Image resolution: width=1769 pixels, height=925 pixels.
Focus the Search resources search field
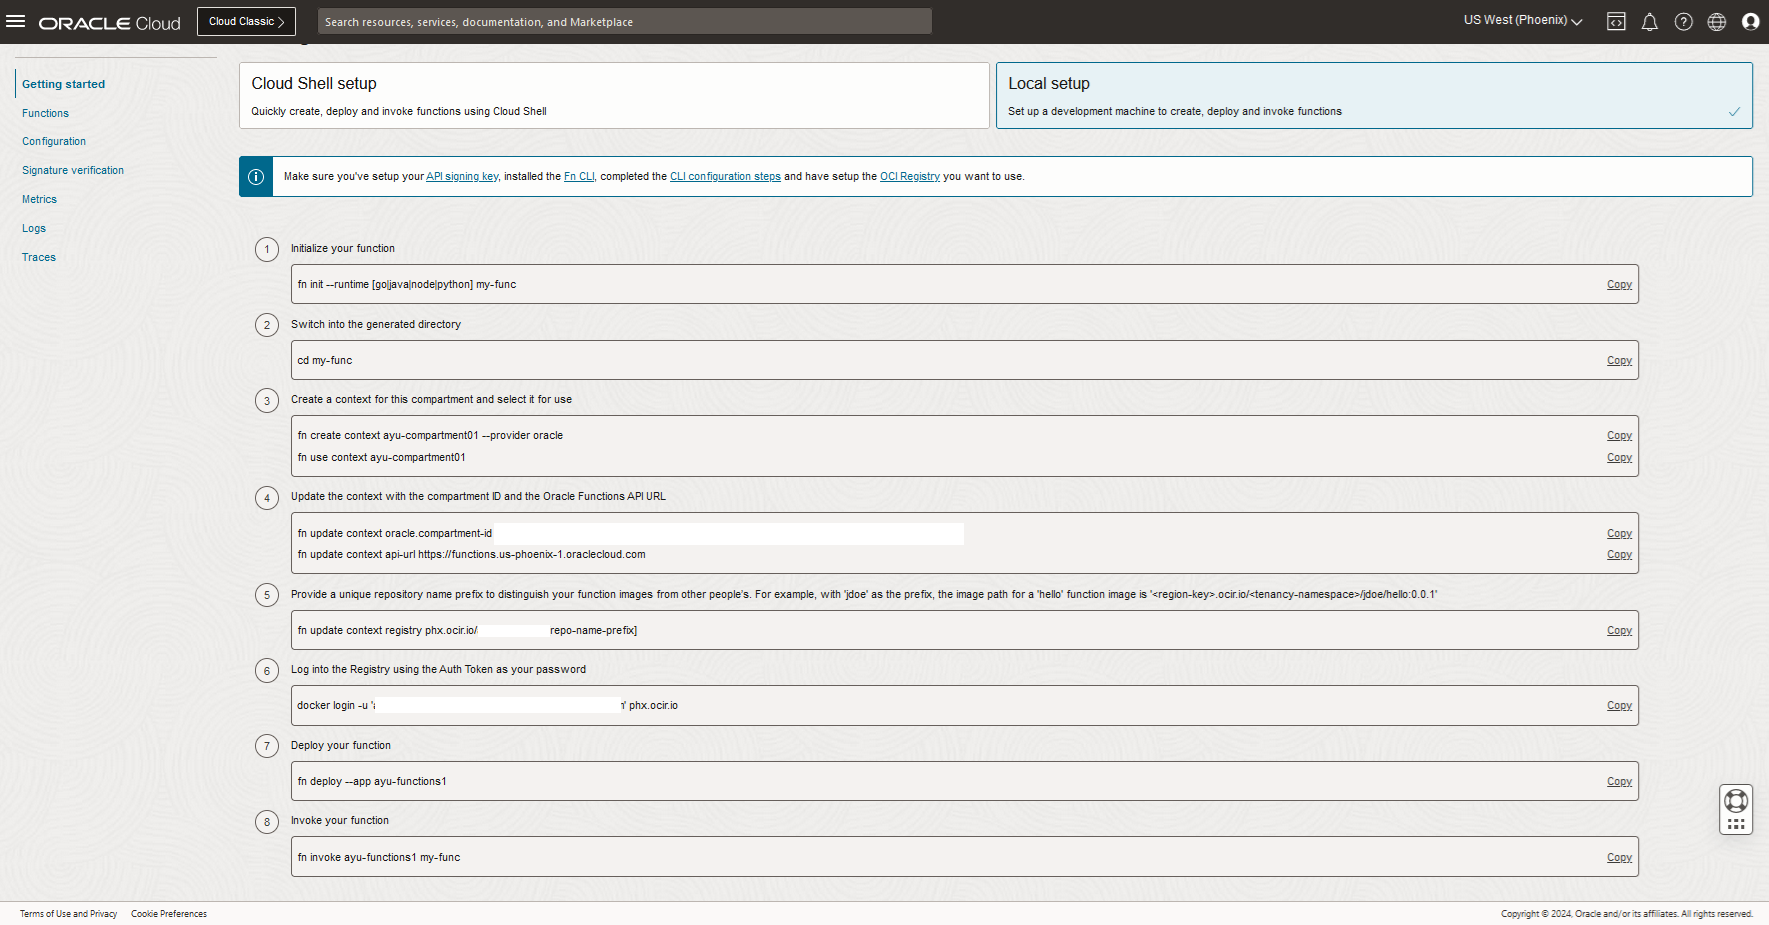624,22
